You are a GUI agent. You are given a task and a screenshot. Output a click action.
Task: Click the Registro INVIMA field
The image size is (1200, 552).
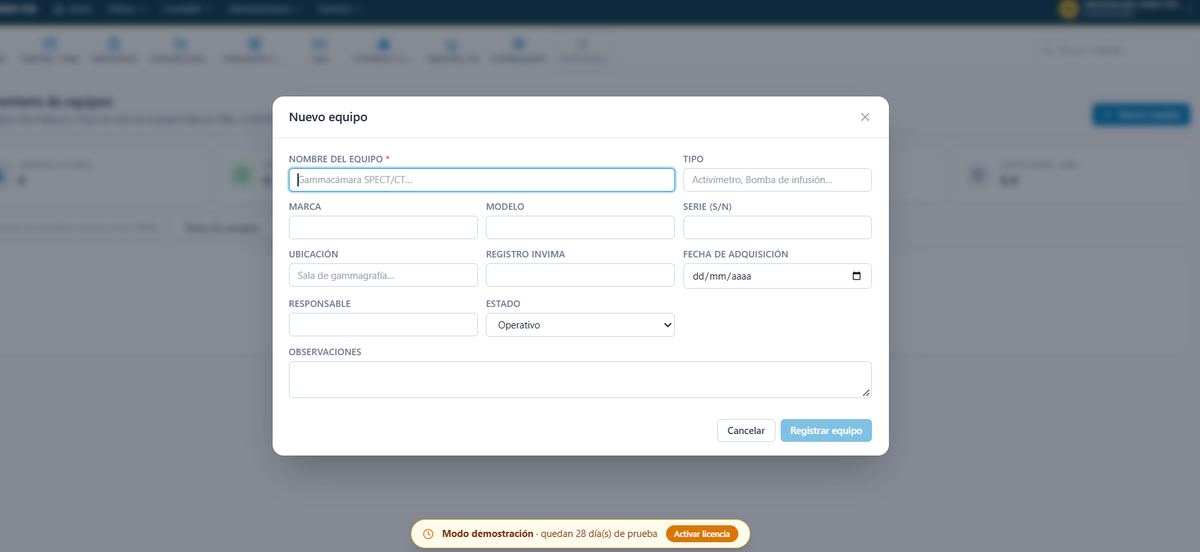tap(580, 275)
